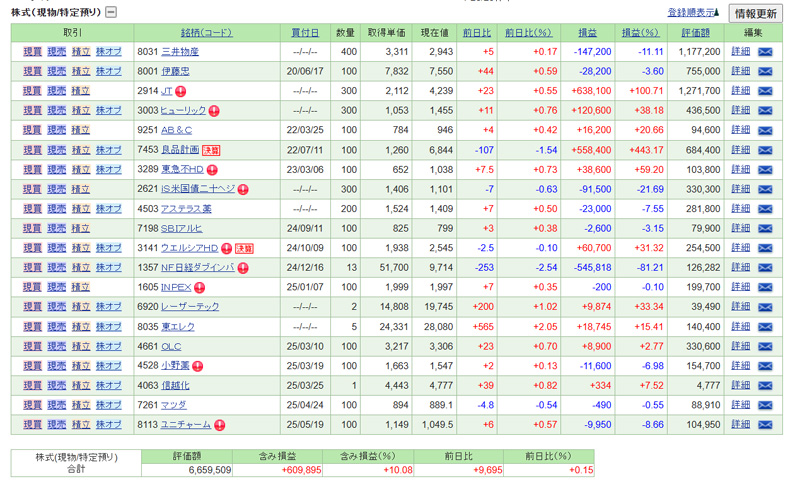This screenshot has height=484, width=800.
Task: Click 決算 badge next to ウエルシアHD
Action: coord(244,249)
